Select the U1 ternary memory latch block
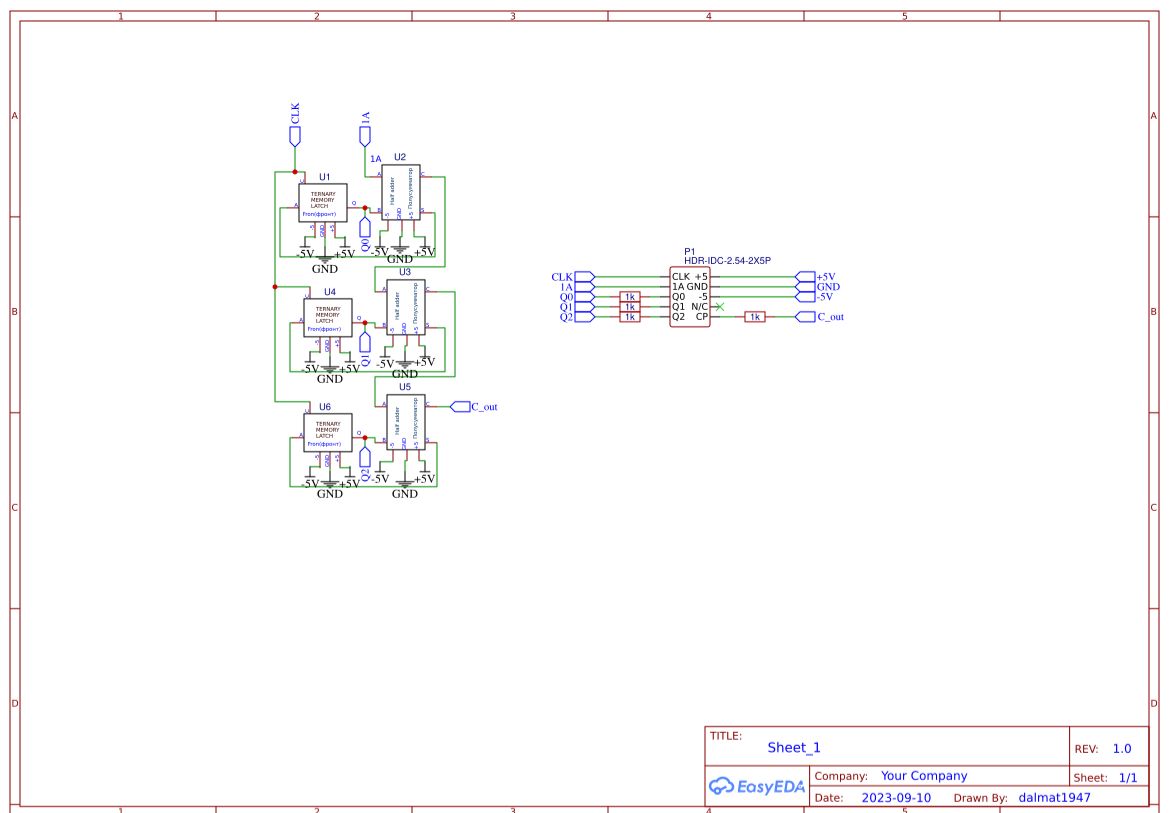The width and height of the screenshot is (1169, 813). (322, 203)
